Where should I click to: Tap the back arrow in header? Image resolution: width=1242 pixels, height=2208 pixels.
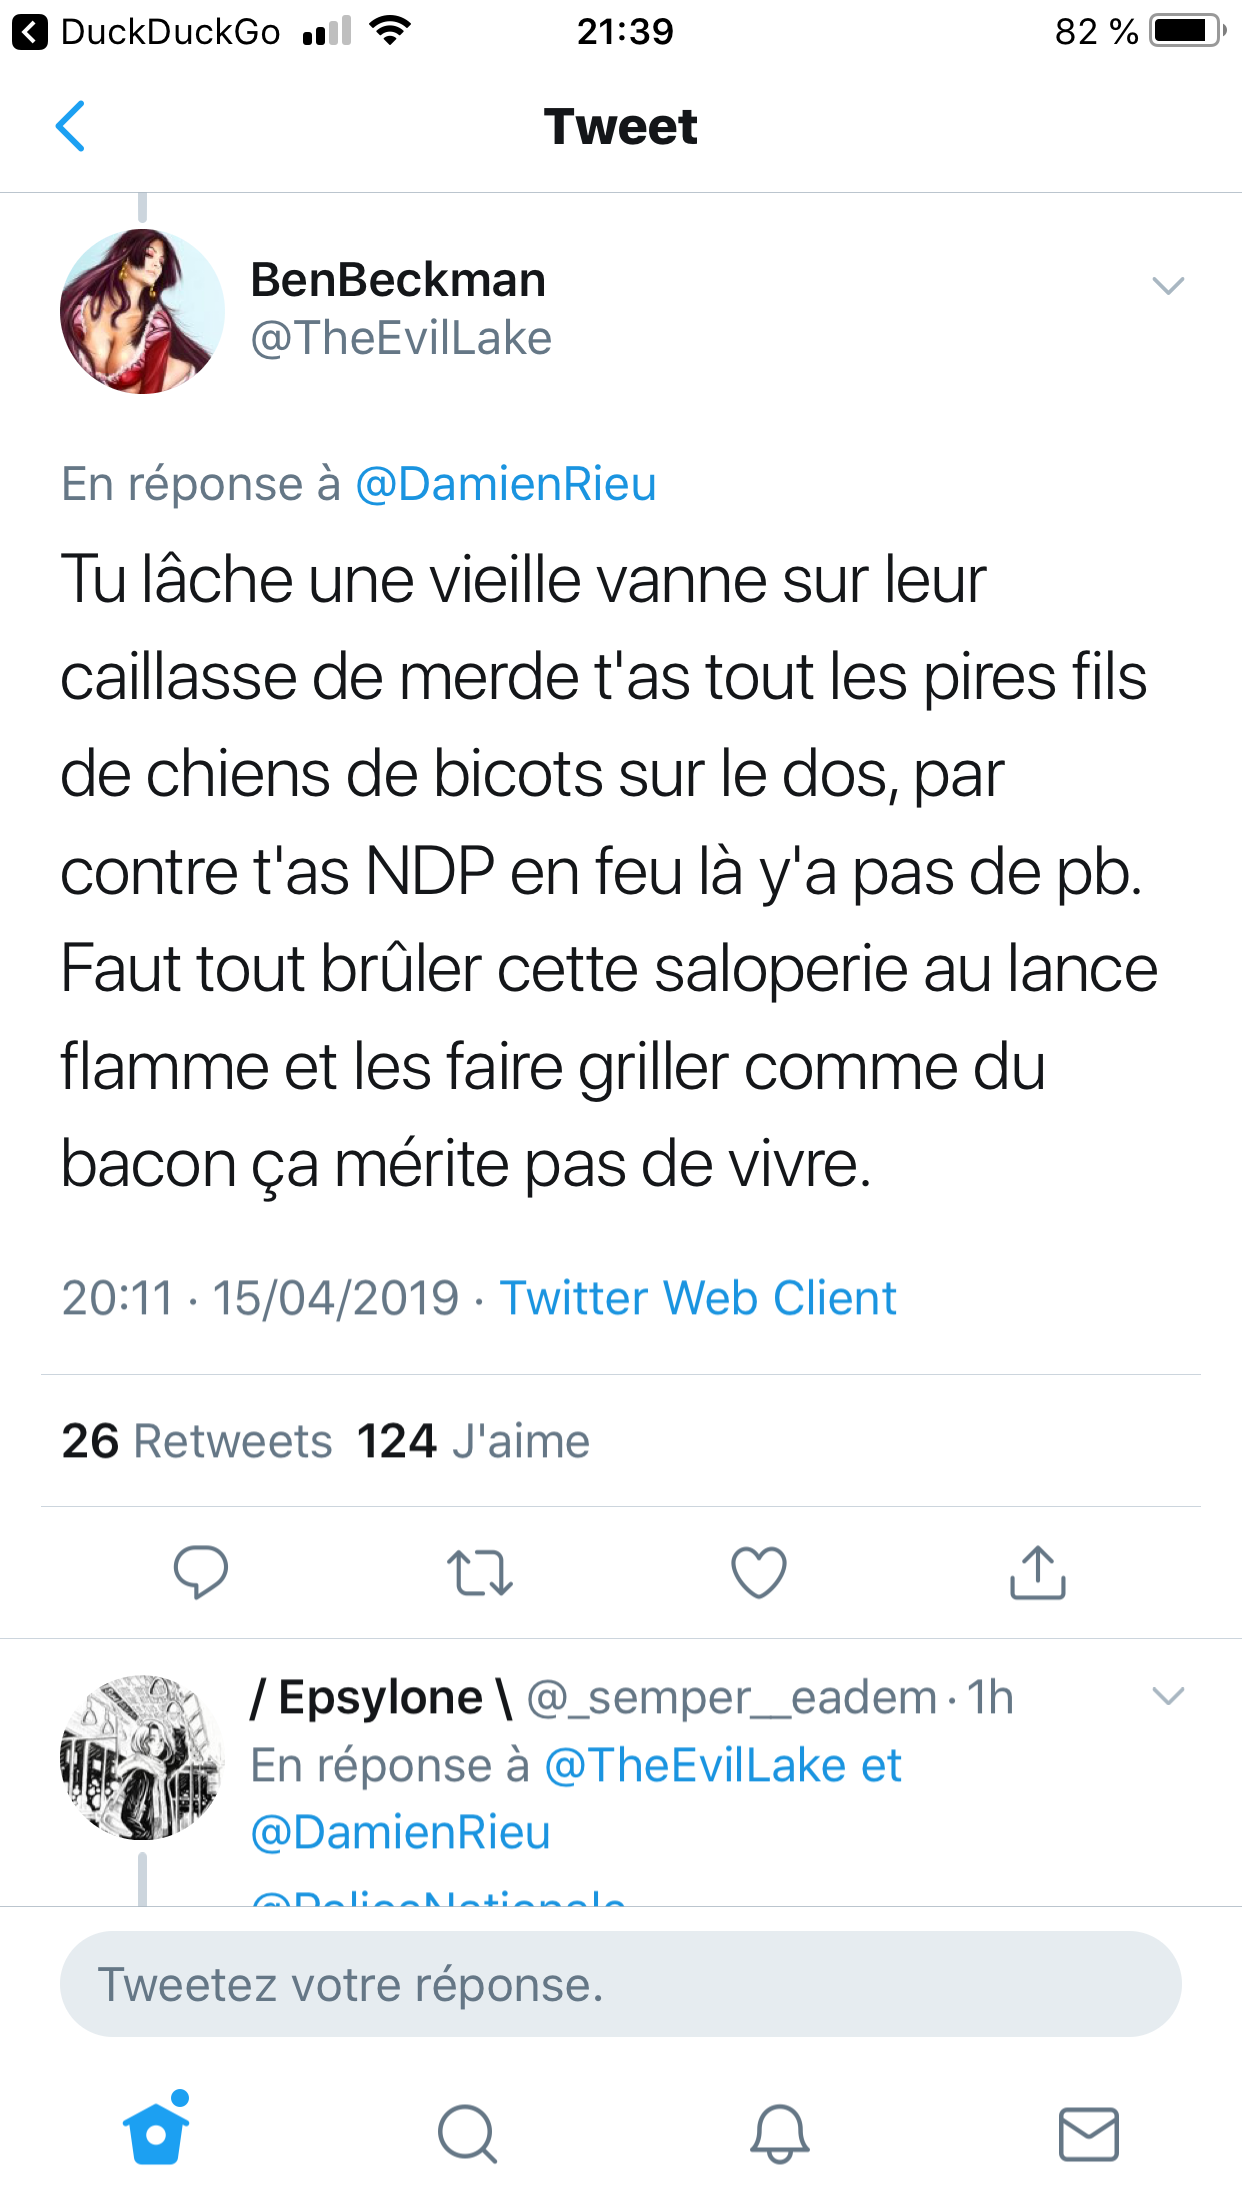point(70,126)
